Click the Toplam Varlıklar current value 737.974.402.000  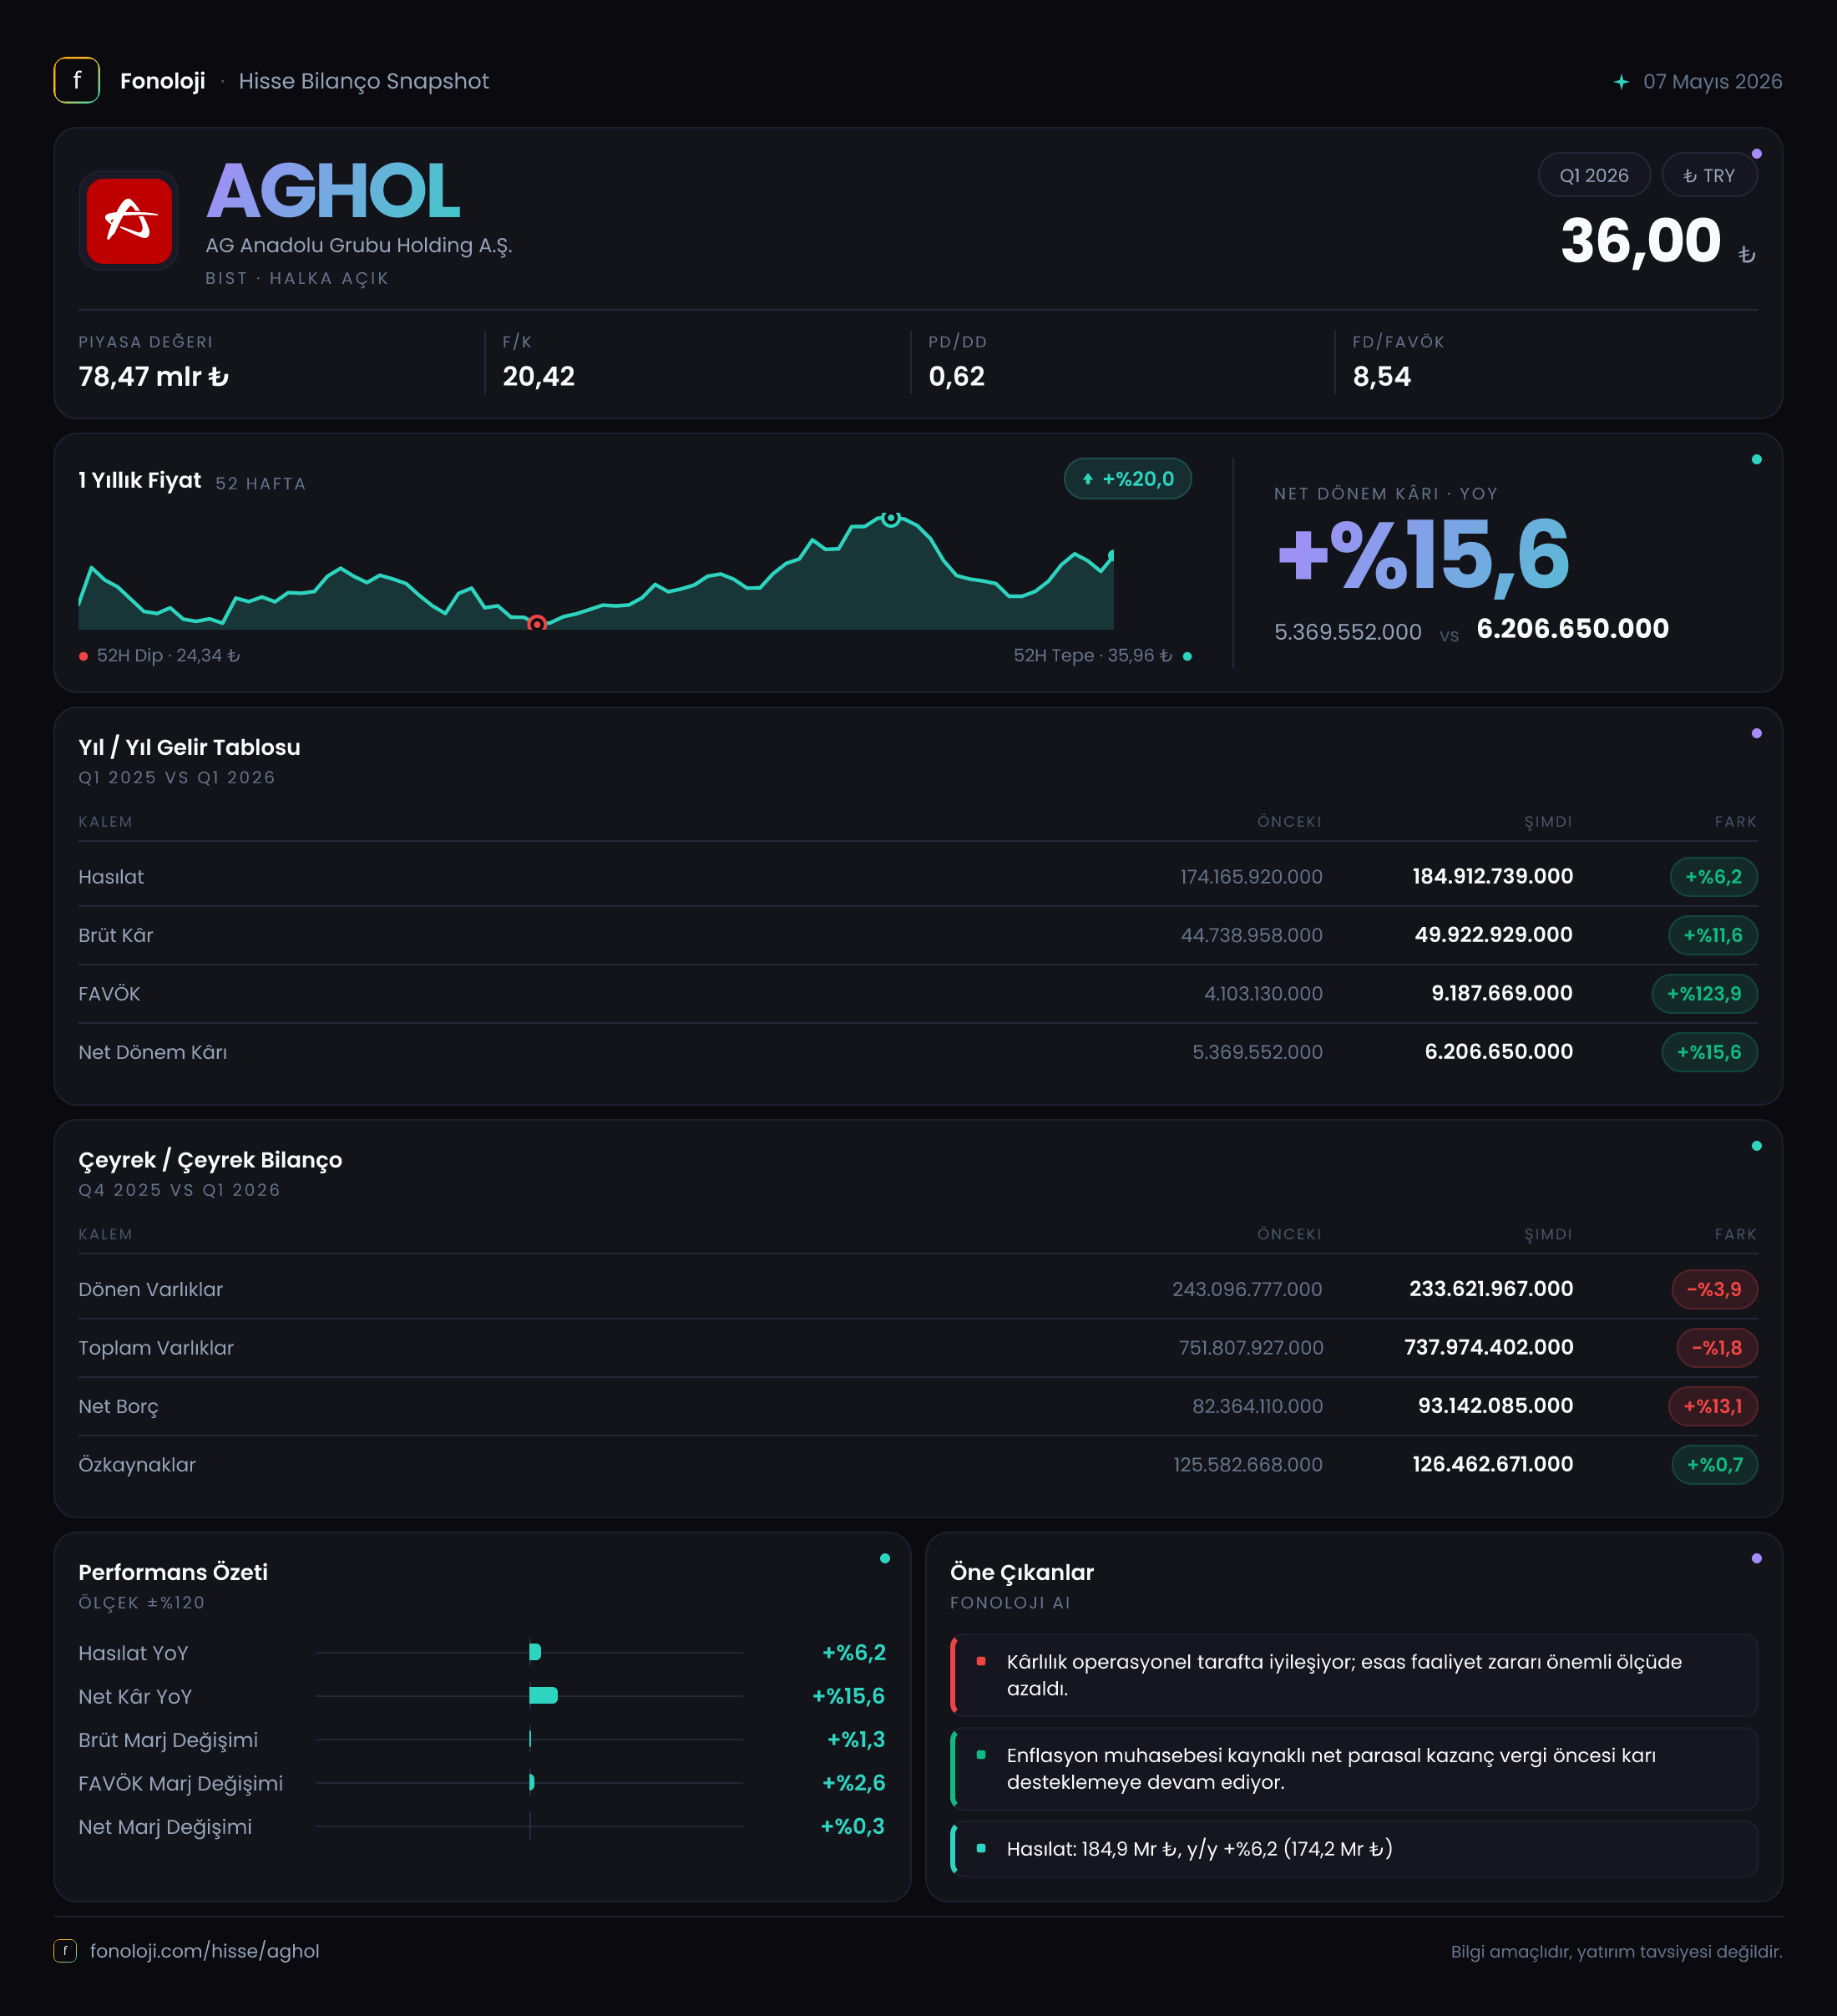pos(1489,1348)
